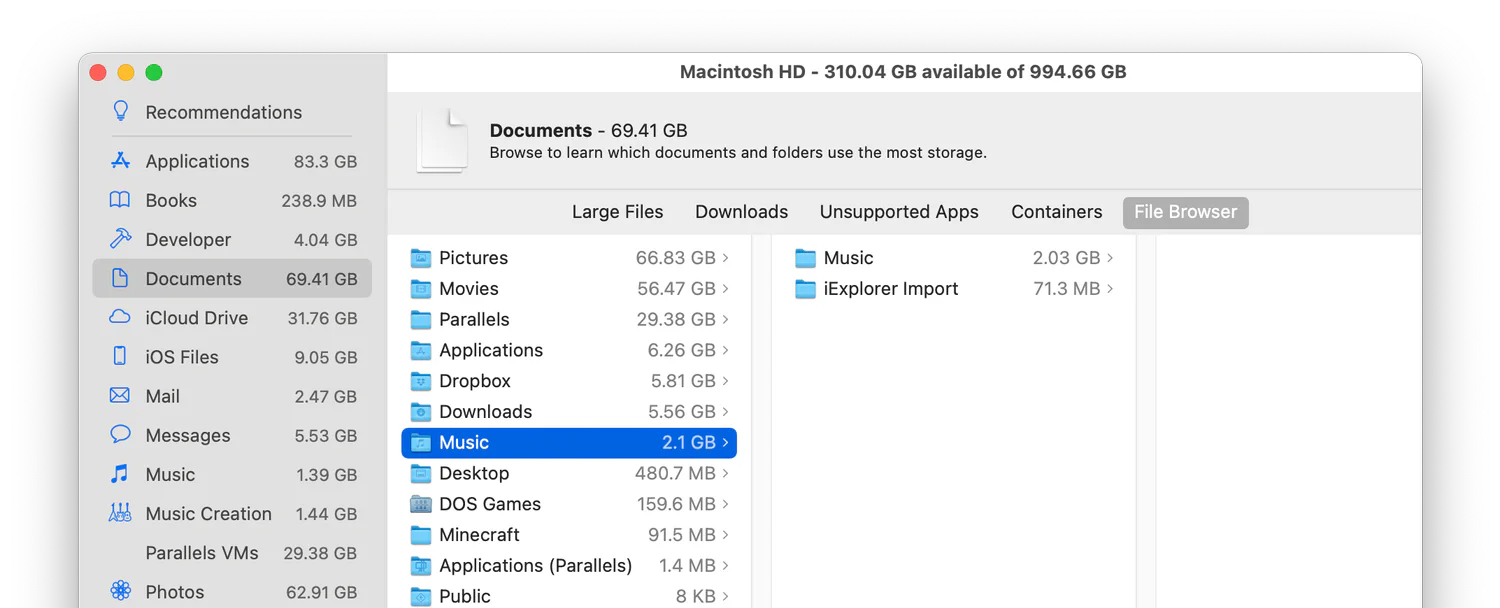This screenshot has width=1500, height=608.
Task: Click the Public folder icon
Action: 421,596
